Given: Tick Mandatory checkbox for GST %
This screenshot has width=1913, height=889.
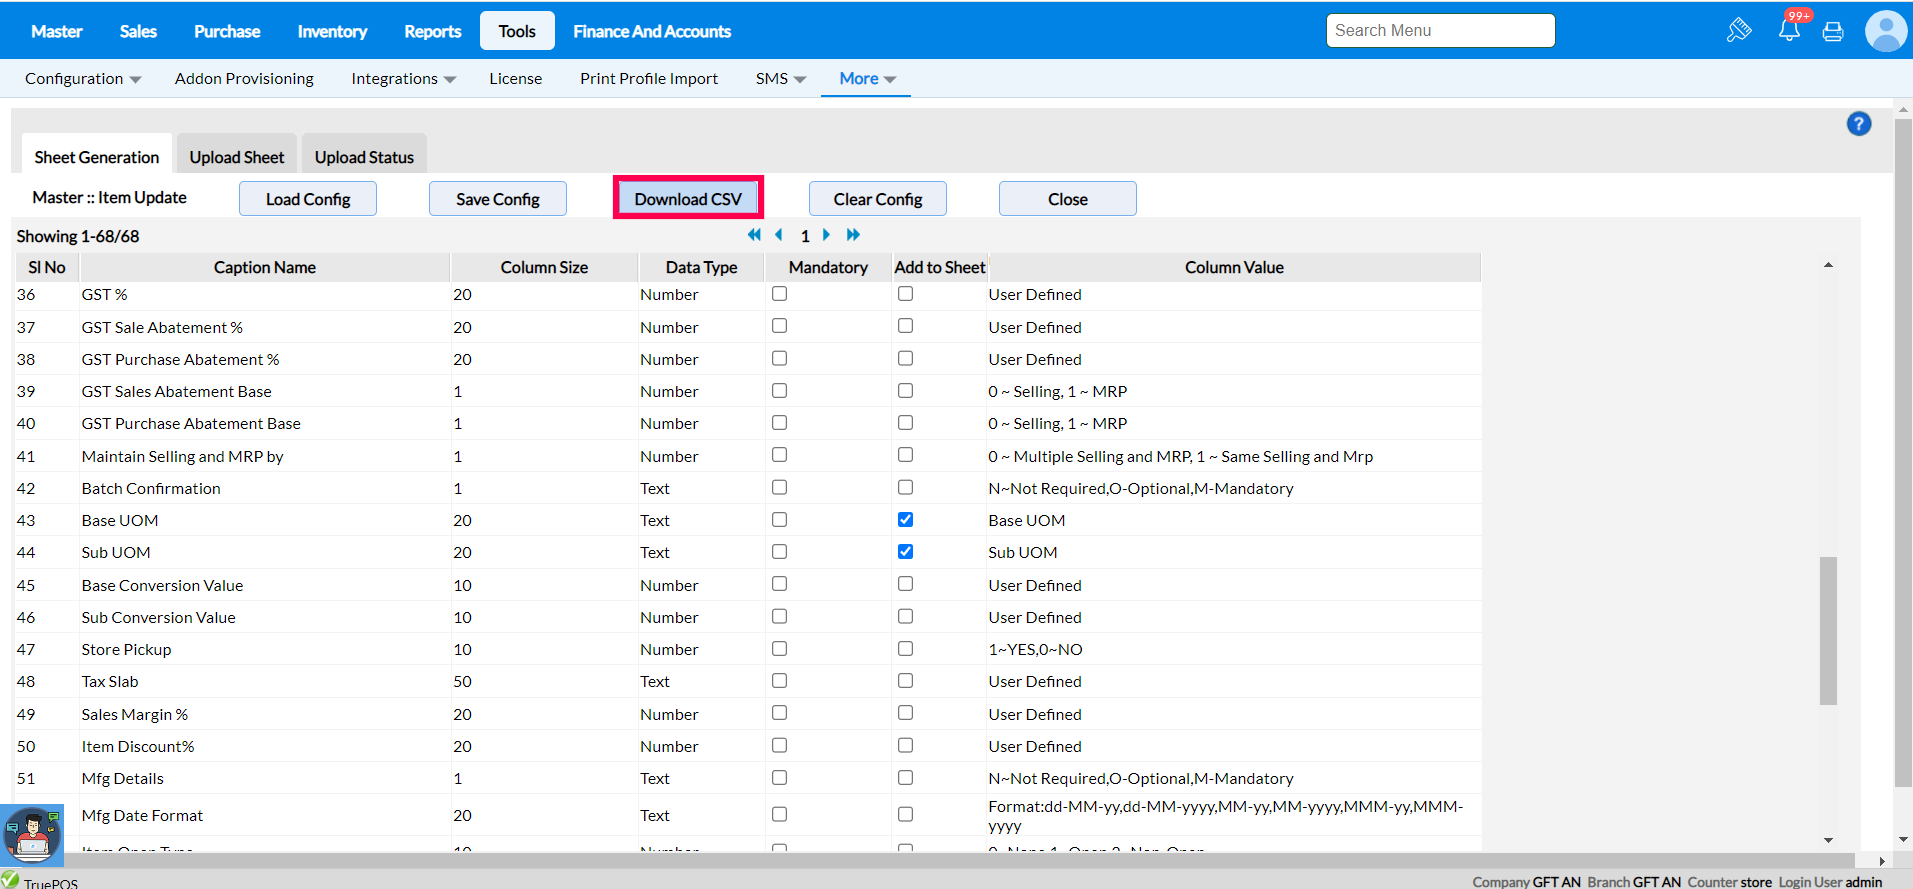Looking at the screenshot, I should [x=779, y=294].
